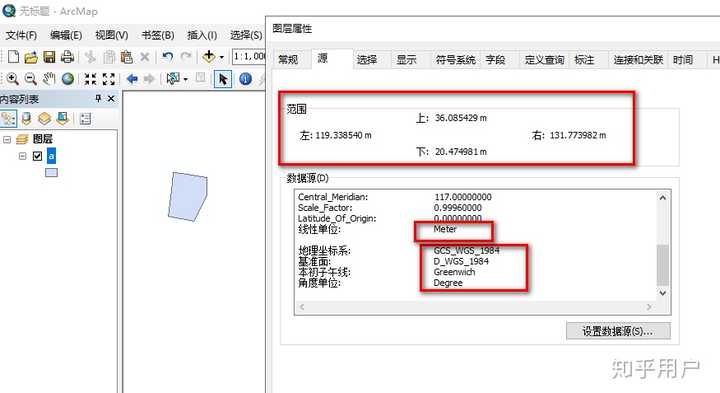Open the 编辑(E) menu
Image resolution: width=720 pixels, height=393 pixels.
(66, 35)
